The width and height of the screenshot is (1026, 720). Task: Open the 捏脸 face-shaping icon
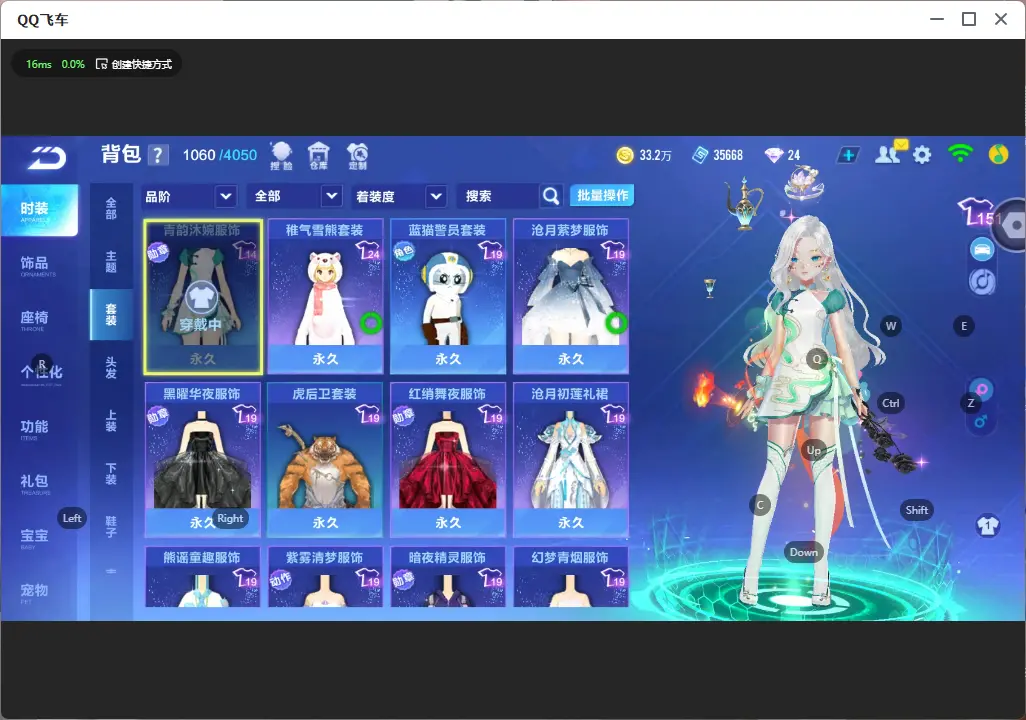[x=281, y=156]
